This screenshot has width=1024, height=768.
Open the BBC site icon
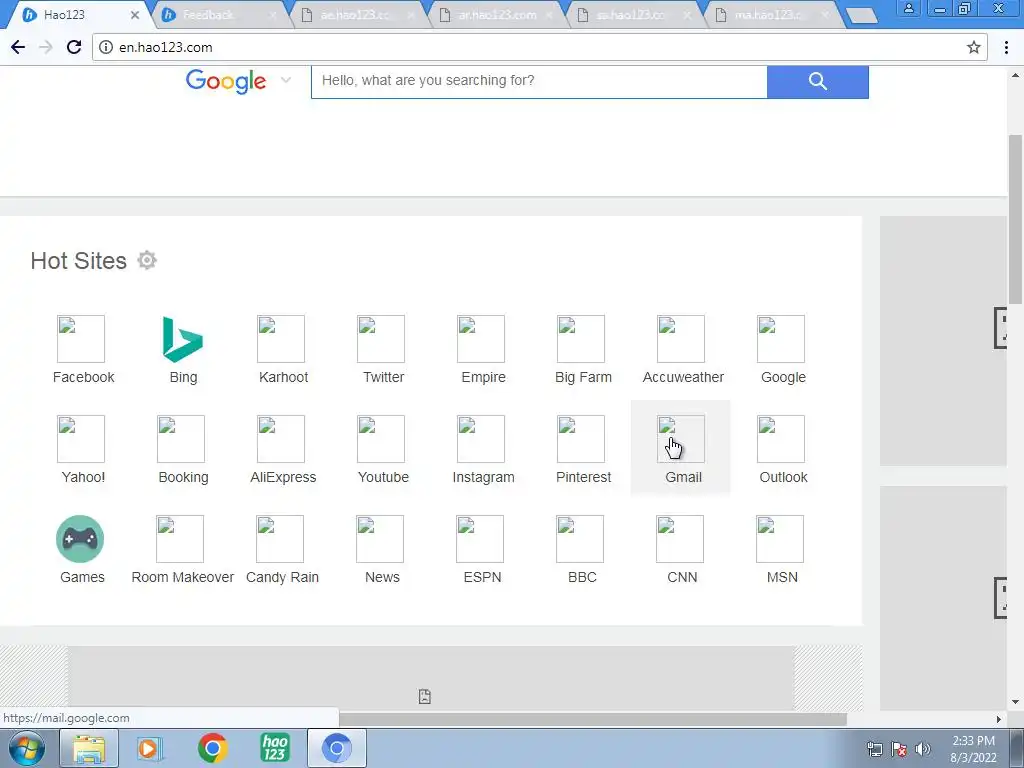pyautogui.click(x=579, y=539)
